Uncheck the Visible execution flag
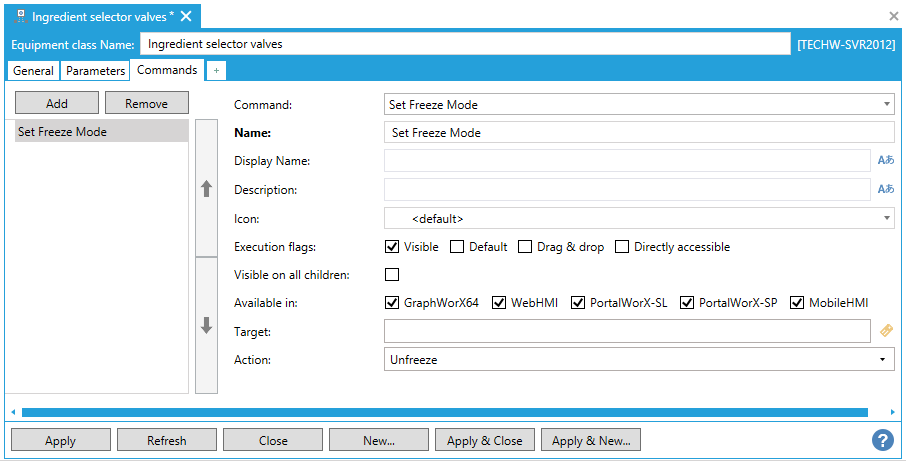The height and width of the screenshot is (465, 906). coord(392,247)
